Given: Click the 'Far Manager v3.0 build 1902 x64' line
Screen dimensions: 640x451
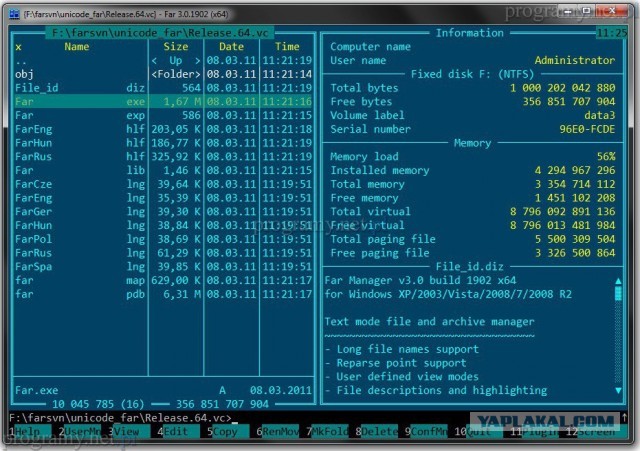Looking at the screenshot, I should pyautogui.click(x=420, y=280).
